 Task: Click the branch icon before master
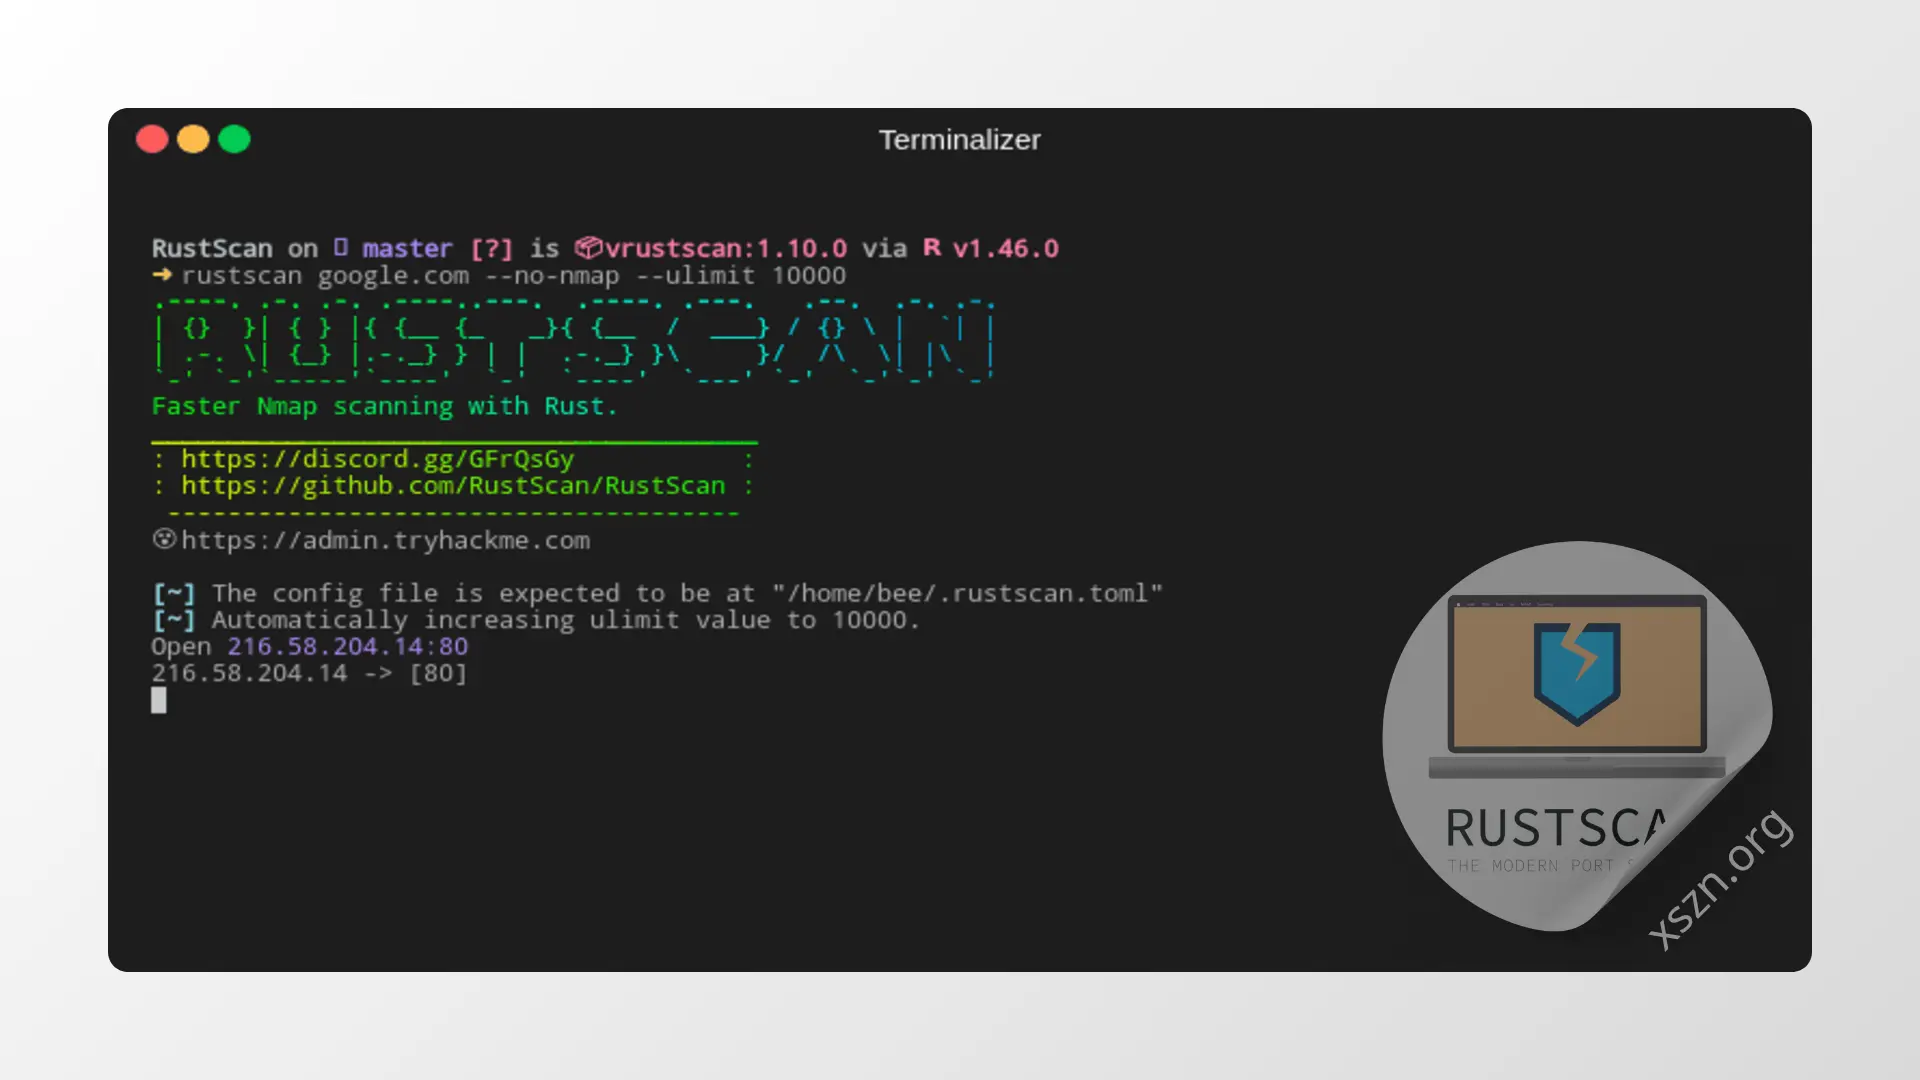click(x=341, y=247)
